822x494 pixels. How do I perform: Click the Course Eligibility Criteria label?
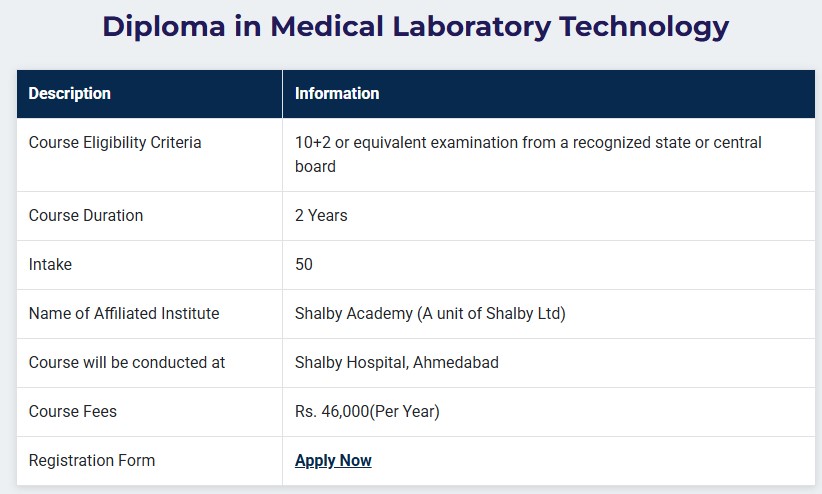[115, 143]
